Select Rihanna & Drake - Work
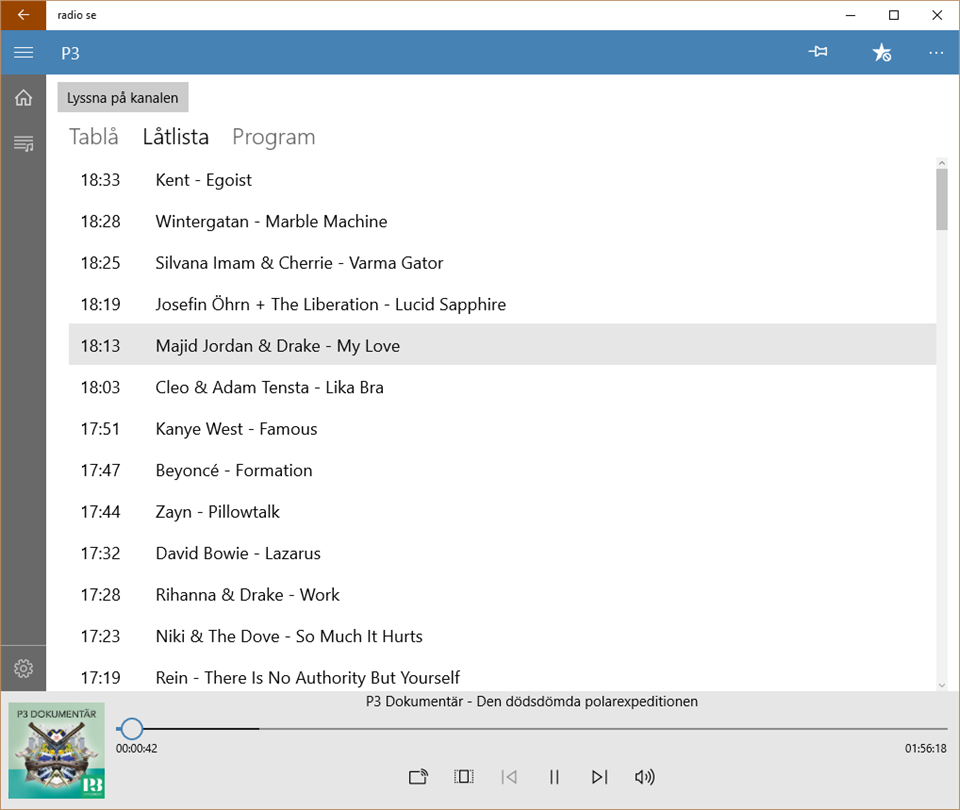The image size is (960, 810). (x=502, y=594)
